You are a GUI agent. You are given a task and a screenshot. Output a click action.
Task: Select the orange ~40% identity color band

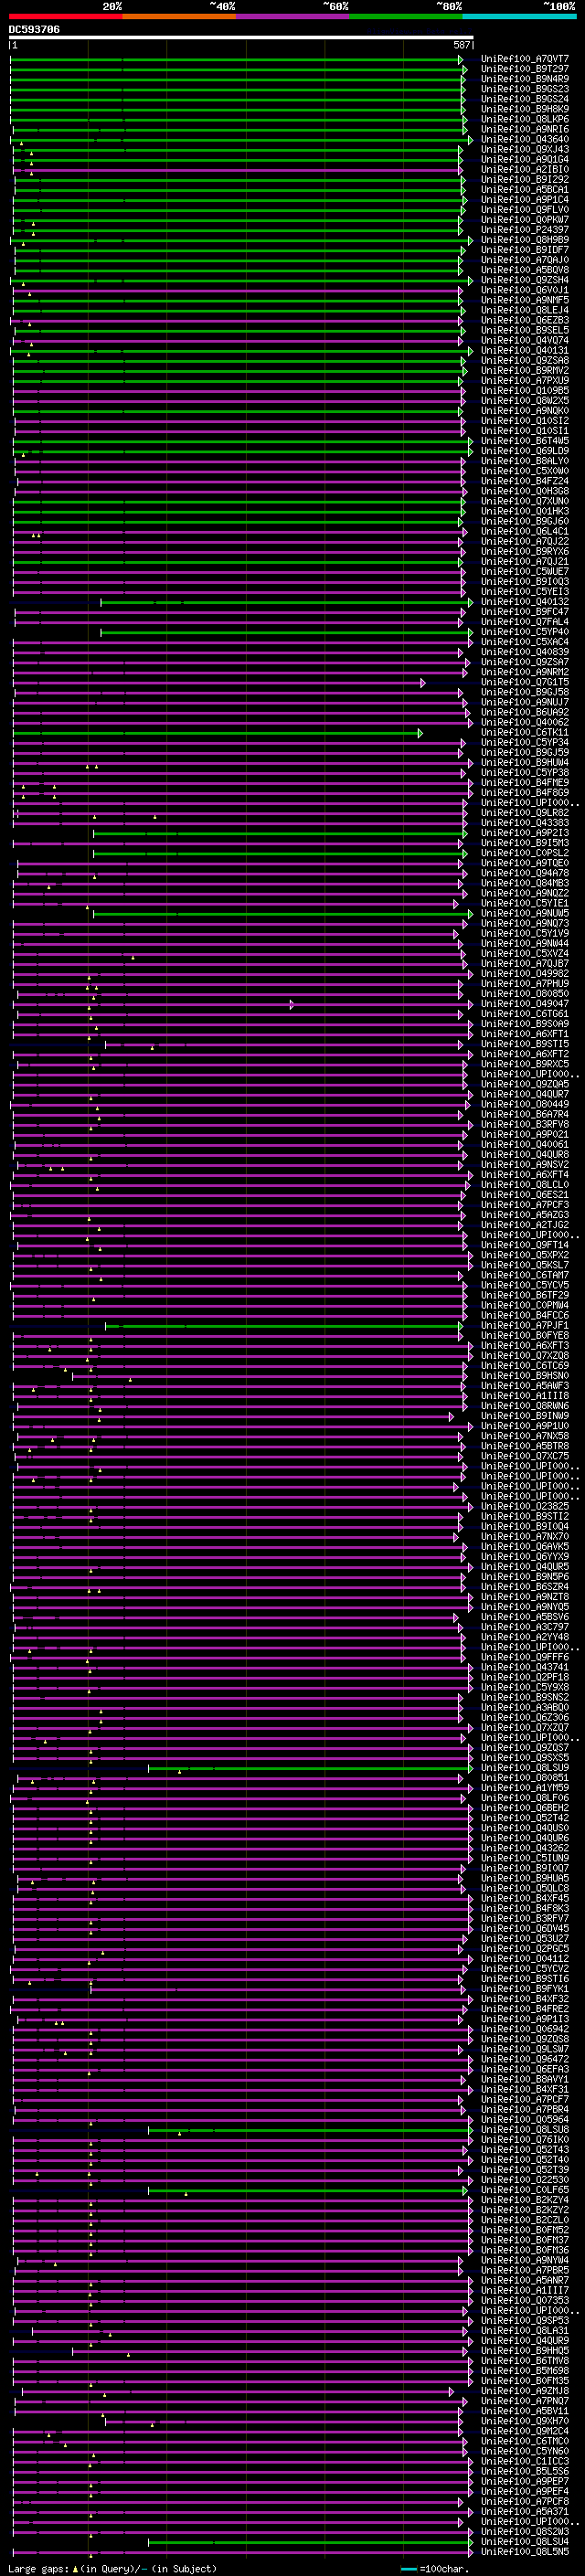(x=179, y=16)
